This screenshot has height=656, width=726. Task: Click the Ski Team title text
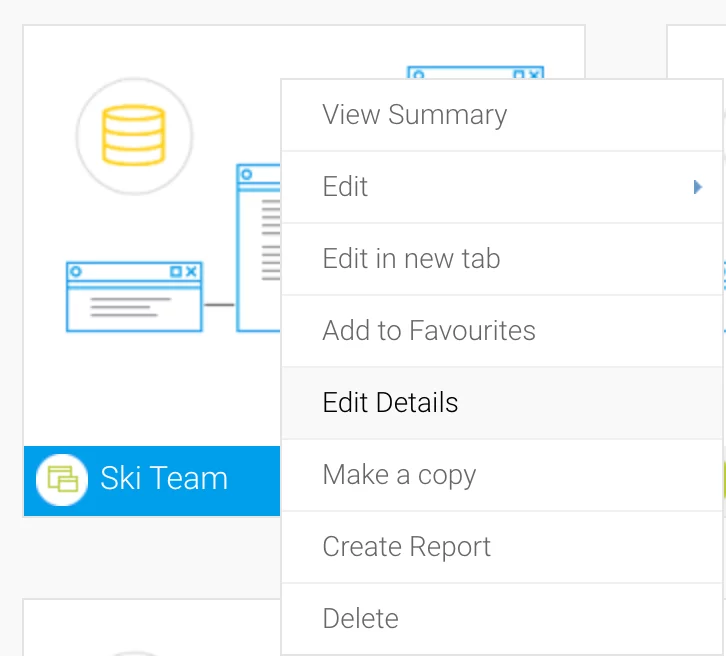point(164,479)
